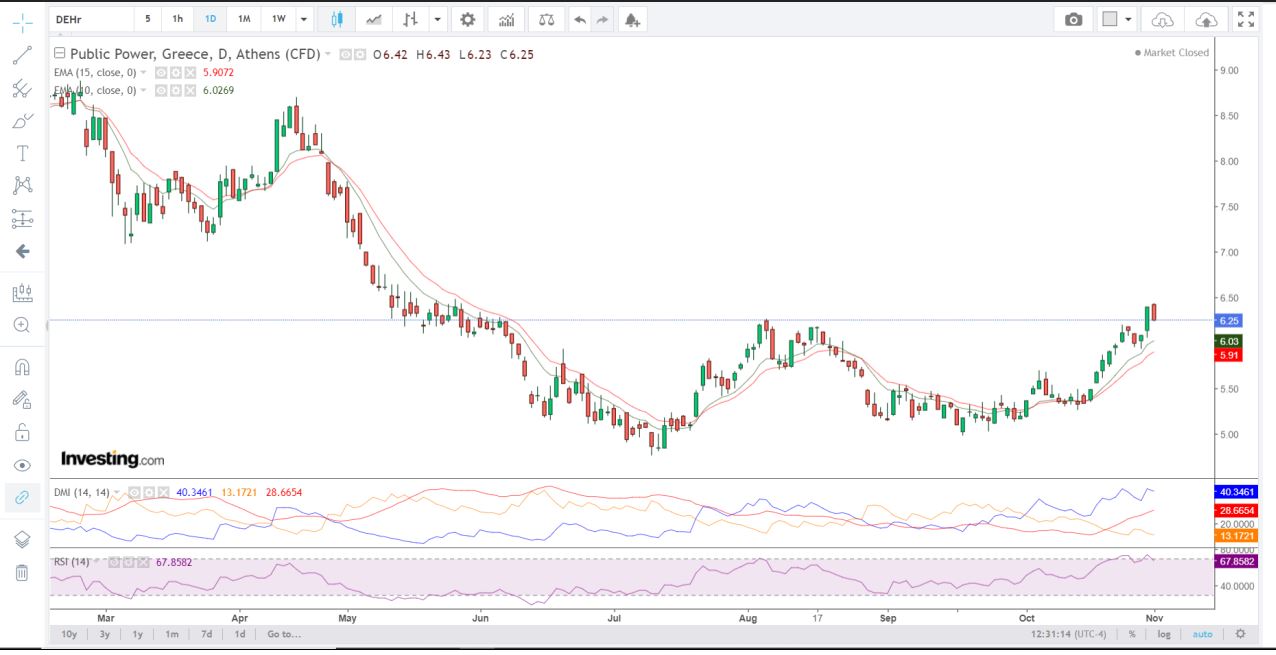Open chart properties gear in top toolbar
Image resolution: width=1276 pixels, height=655 pixels.
click(x=467, y=19)
